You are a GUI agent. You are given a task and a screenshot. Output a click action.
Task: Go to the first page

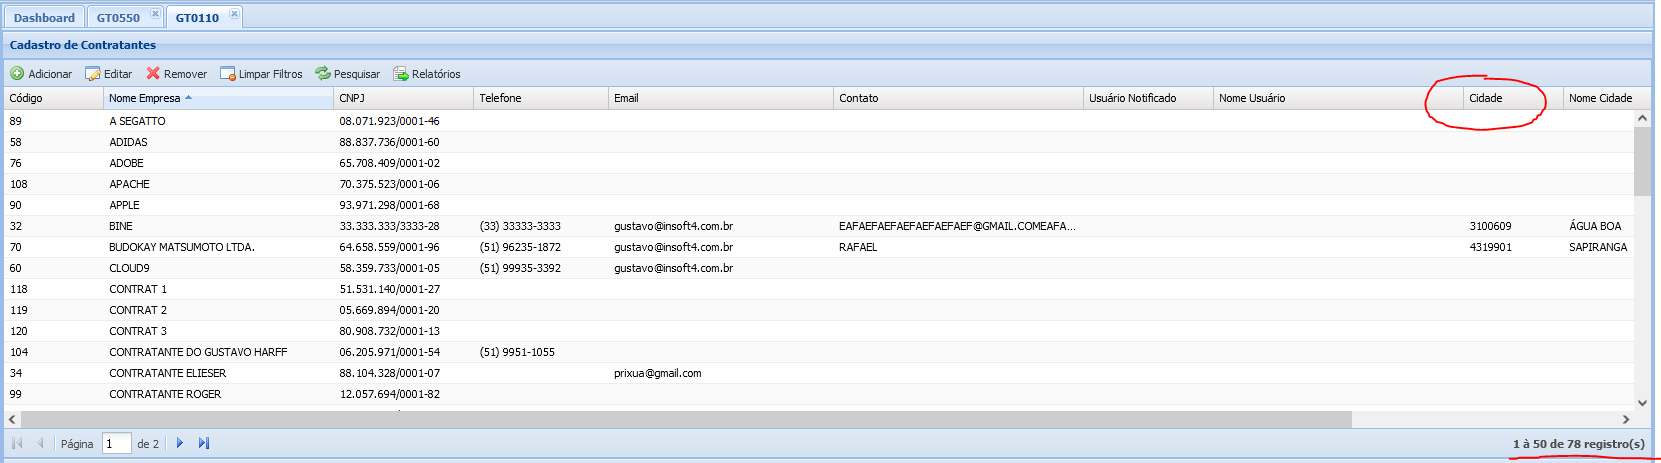tap(17, 443)
